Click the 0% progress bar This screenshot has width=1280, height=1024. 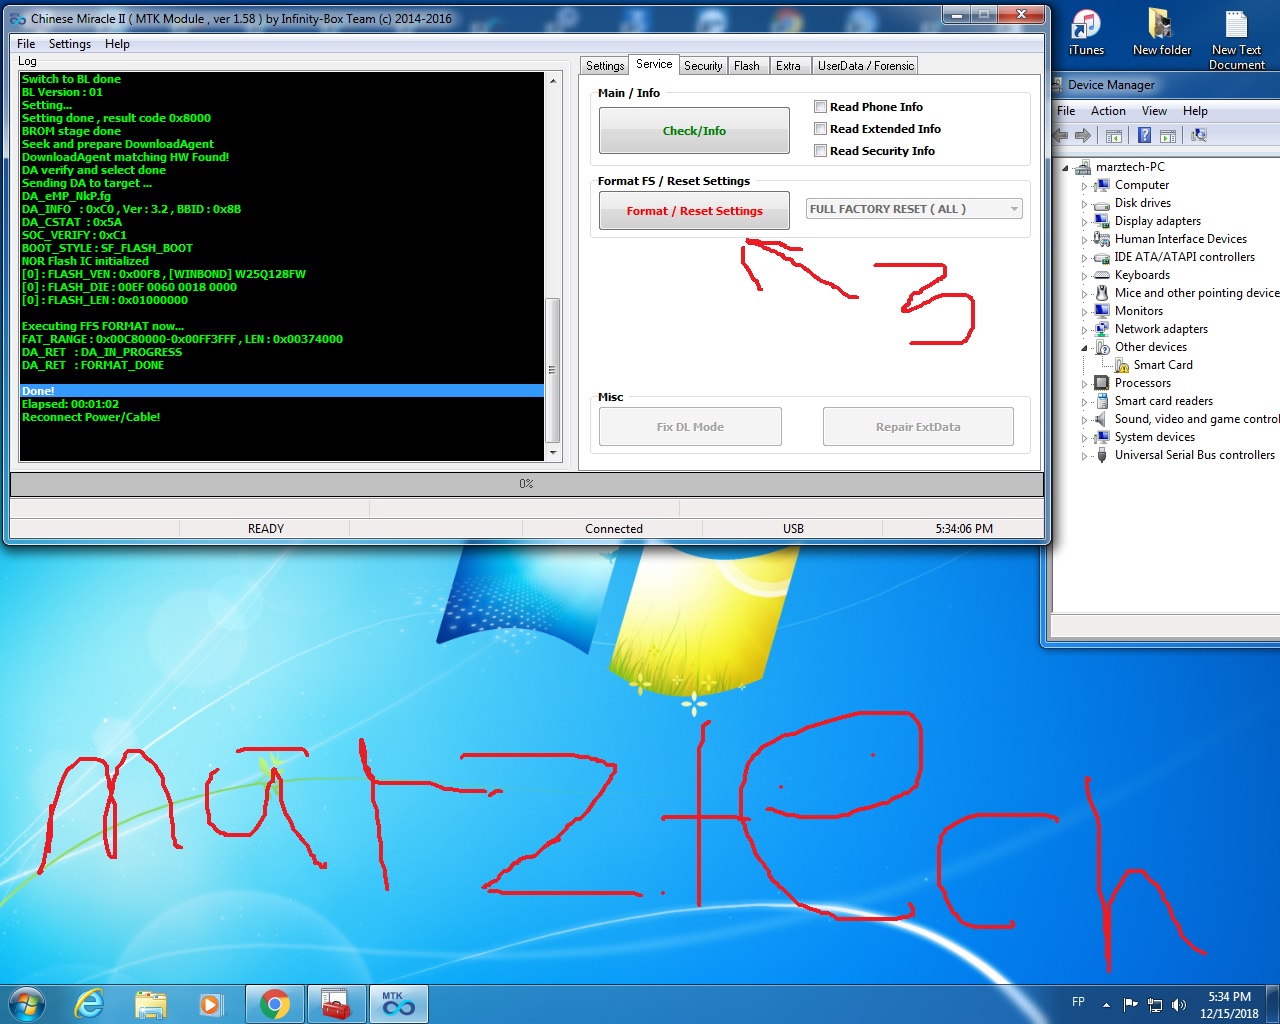tap(526, 484)
